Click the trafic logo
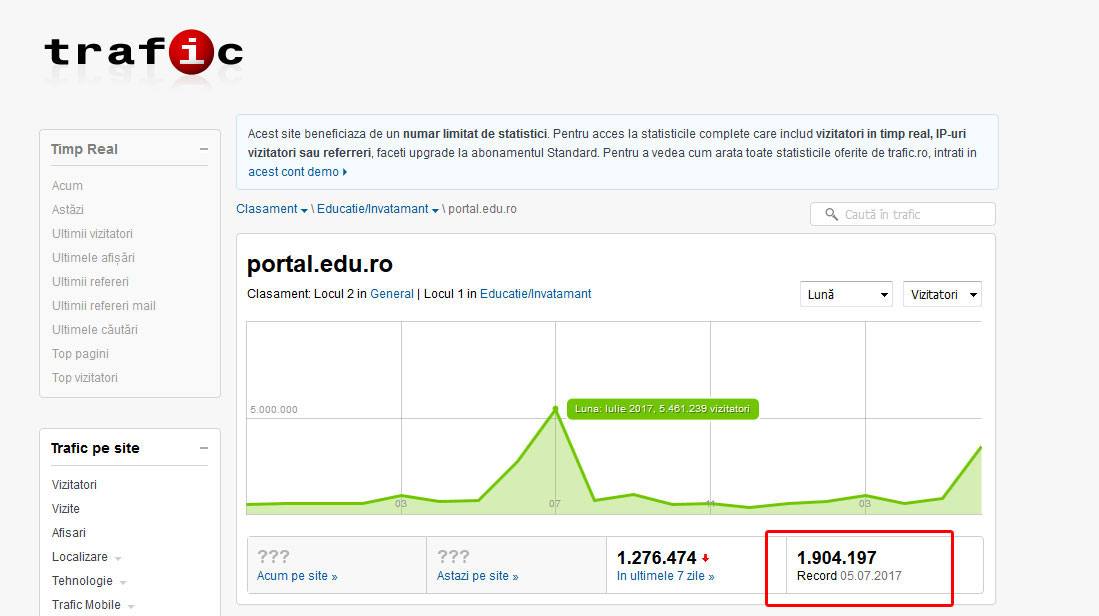1099x616 pixels. [143, 52]
